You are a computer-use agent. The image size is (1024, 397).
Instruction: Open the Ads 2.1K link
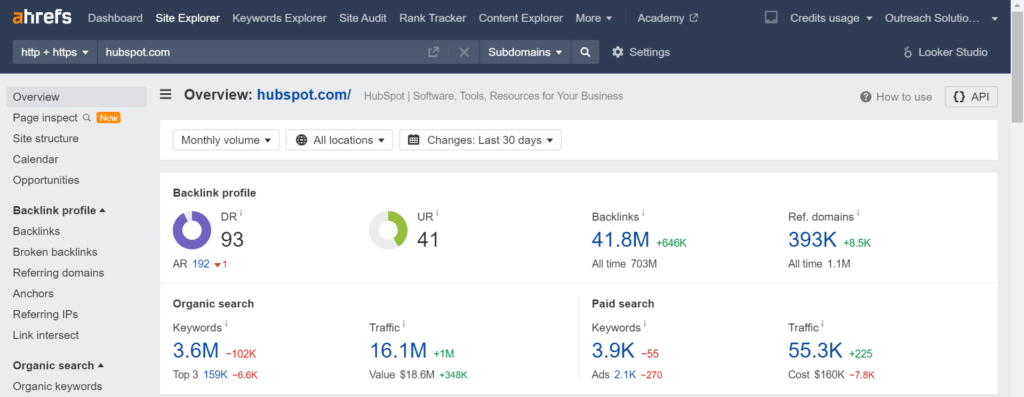click(x=624, y=375)
